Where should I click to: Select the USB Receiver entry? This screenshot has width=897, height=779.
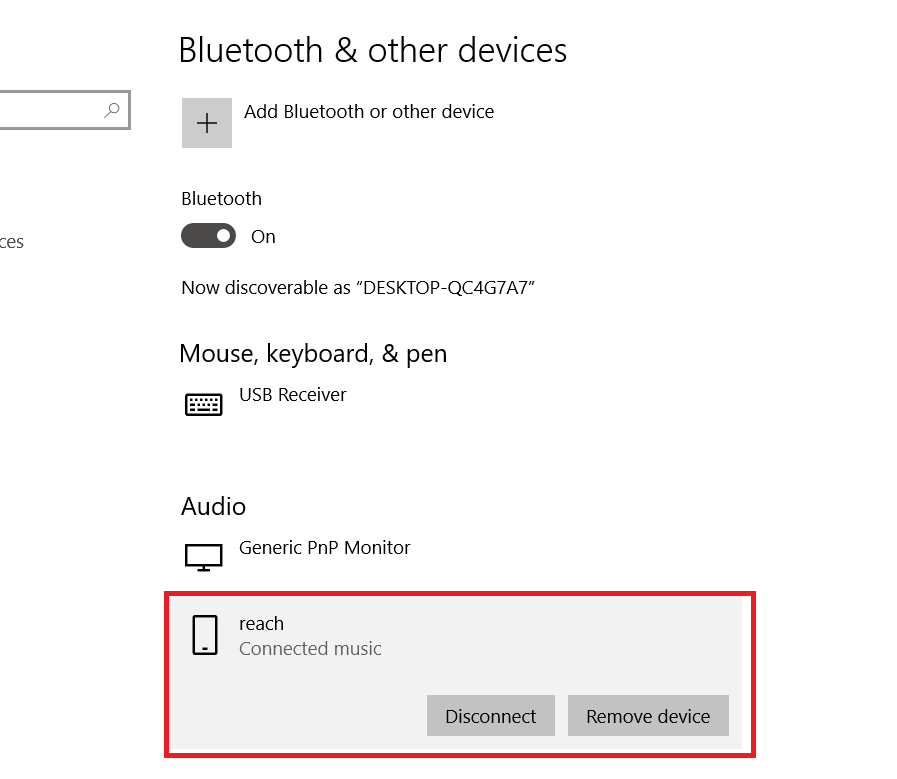(293, 395)
